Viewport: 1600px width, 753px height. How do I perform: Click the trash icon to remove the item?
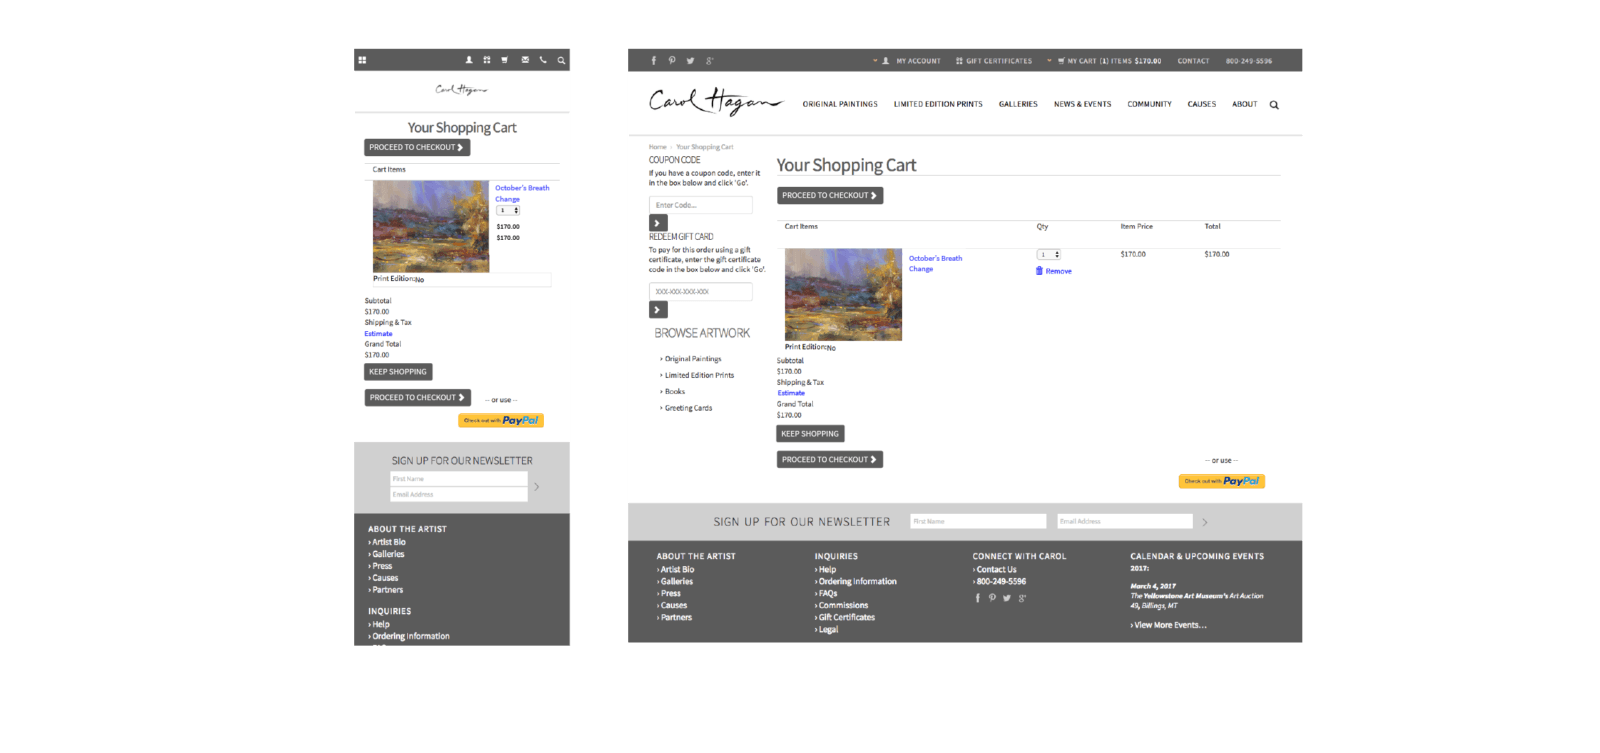(1040, 271)
